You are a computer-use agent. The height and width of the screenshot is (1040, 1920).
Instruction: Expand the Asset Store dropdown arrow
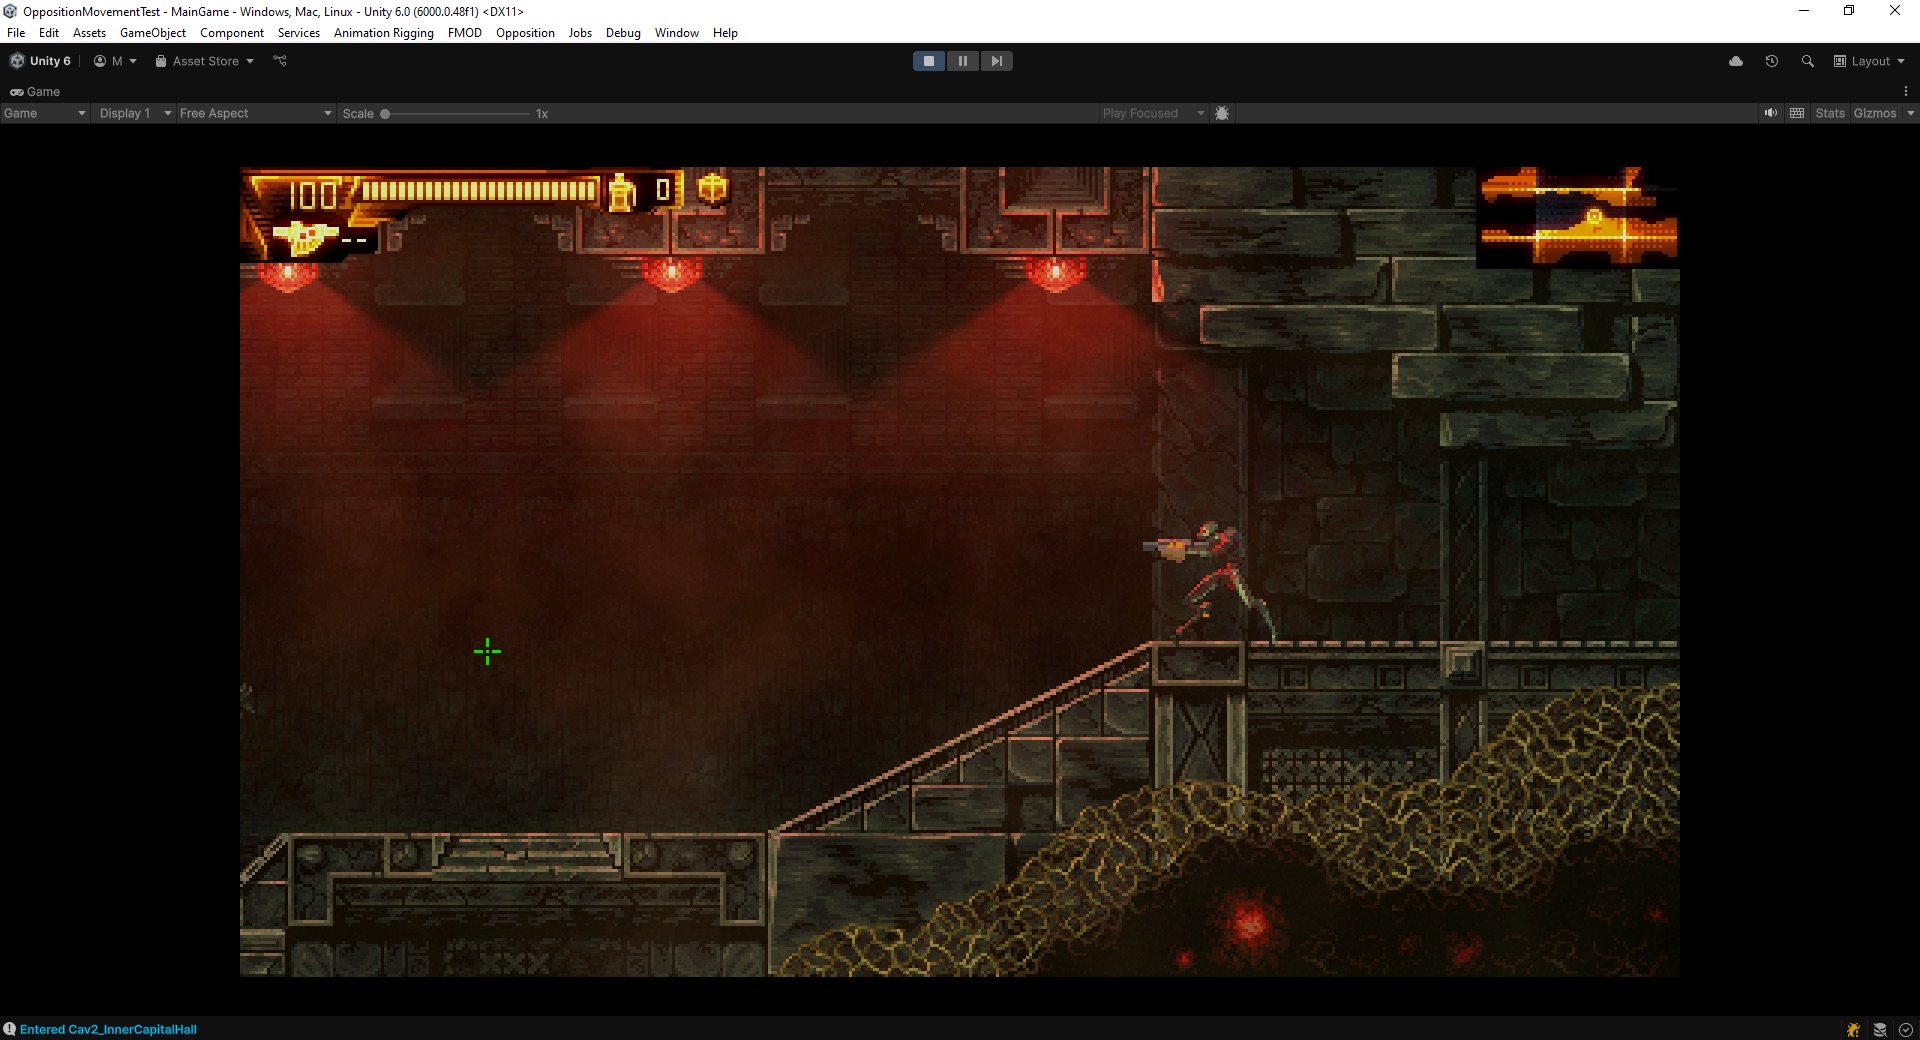(250, 61)
